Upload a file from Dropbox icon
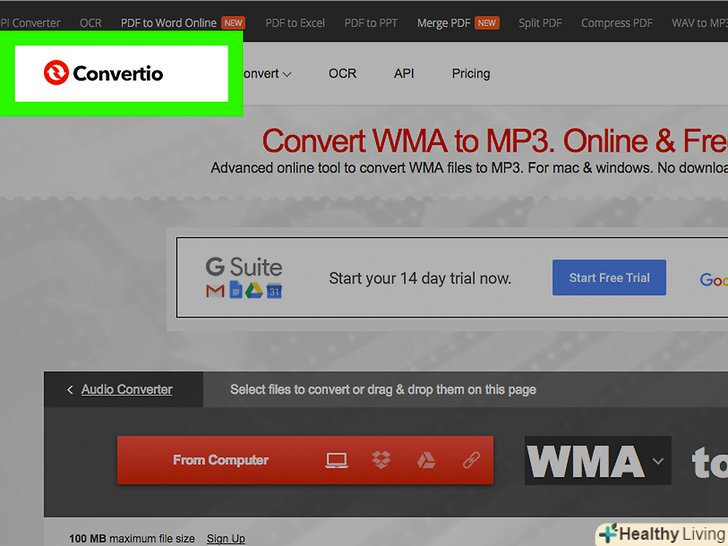Screen dimensions: 728x546 pyautogui.click(x=381, y=460)
